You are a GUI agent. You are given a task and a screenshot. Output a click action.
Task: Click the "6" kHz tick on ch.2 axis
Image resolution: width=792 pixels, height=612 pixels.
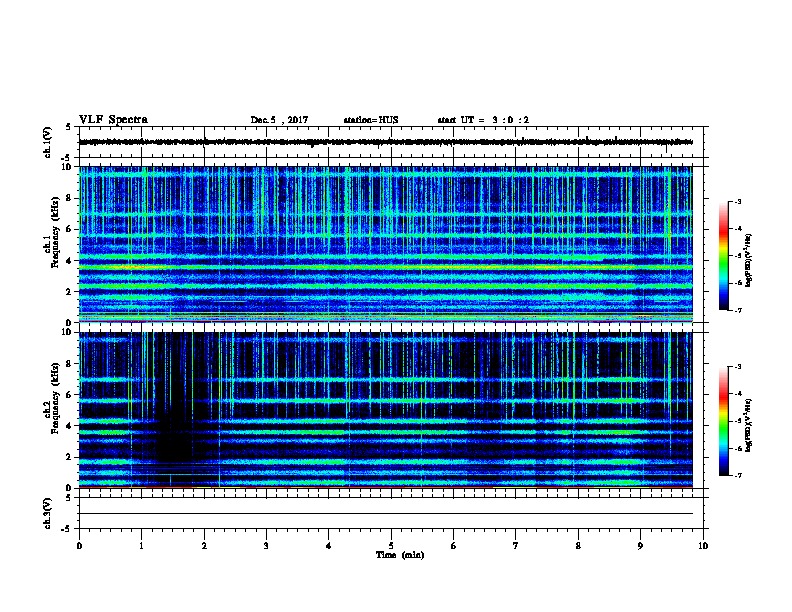69,395
